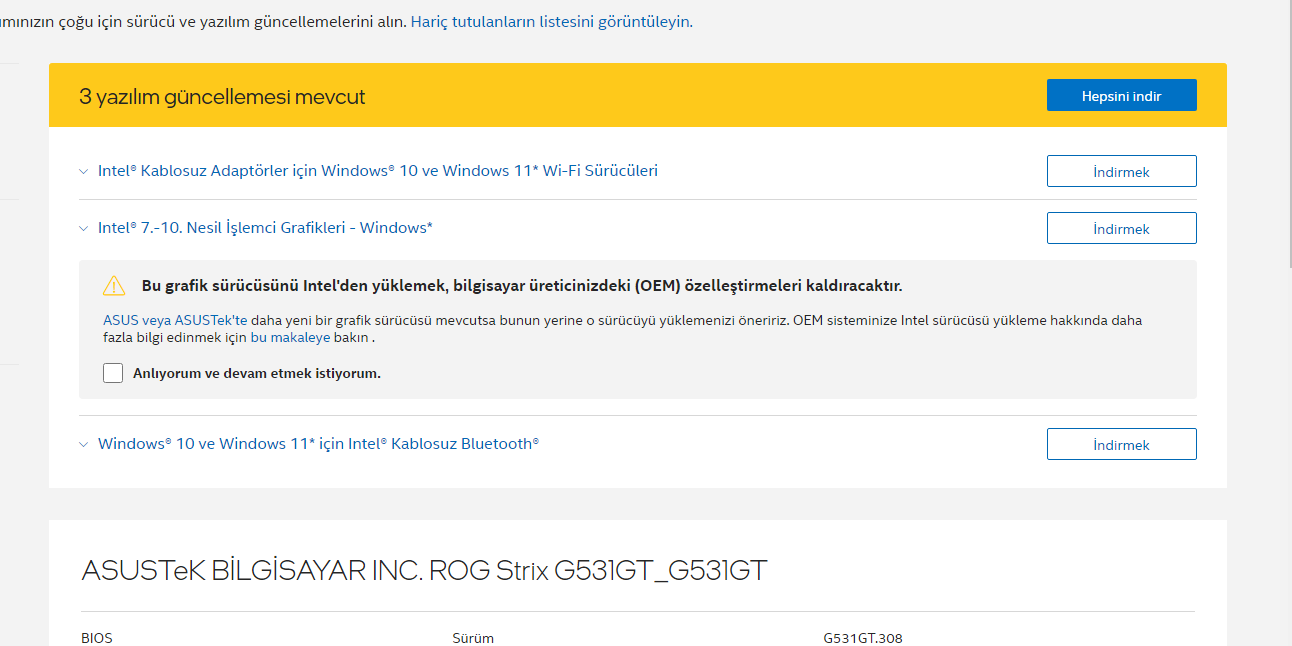The width and height of the screenshot is (1292, 646).
Task: Open 'Hariç tutulanların listesini görüntüleyin' link
Action: pyautogui.click(x=550, y=21)
